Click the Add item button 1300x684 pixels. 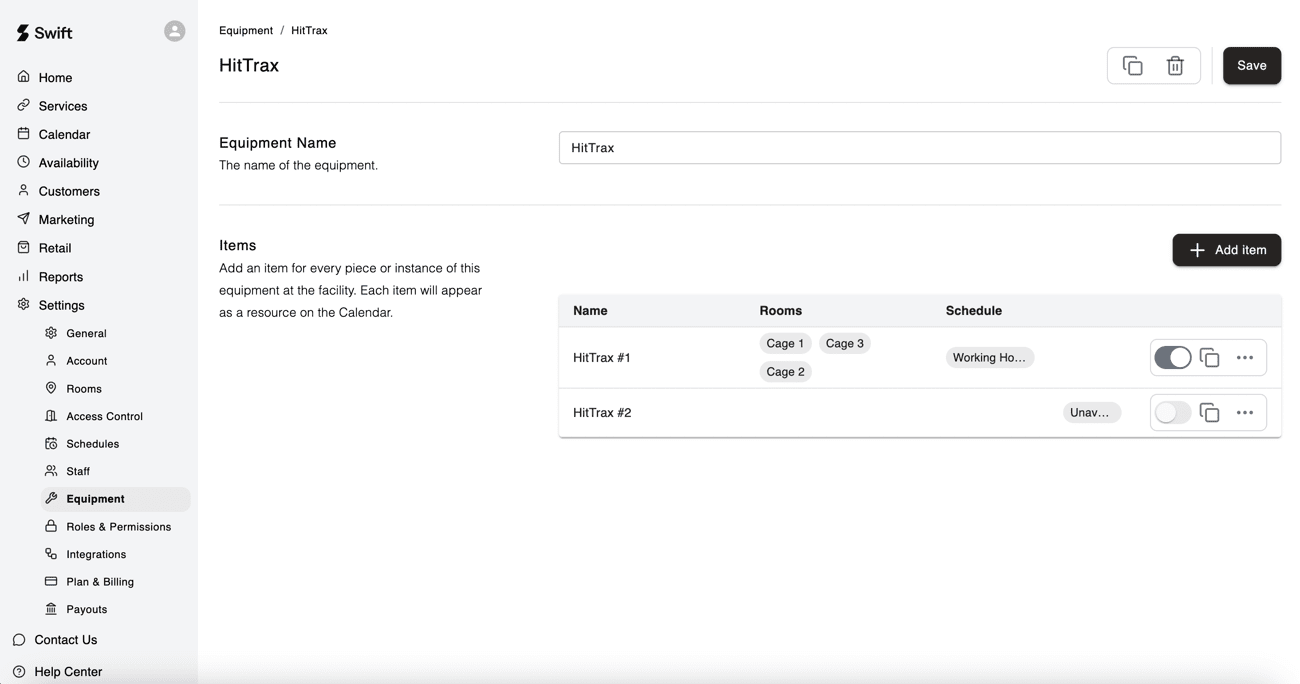point(1227,250)
